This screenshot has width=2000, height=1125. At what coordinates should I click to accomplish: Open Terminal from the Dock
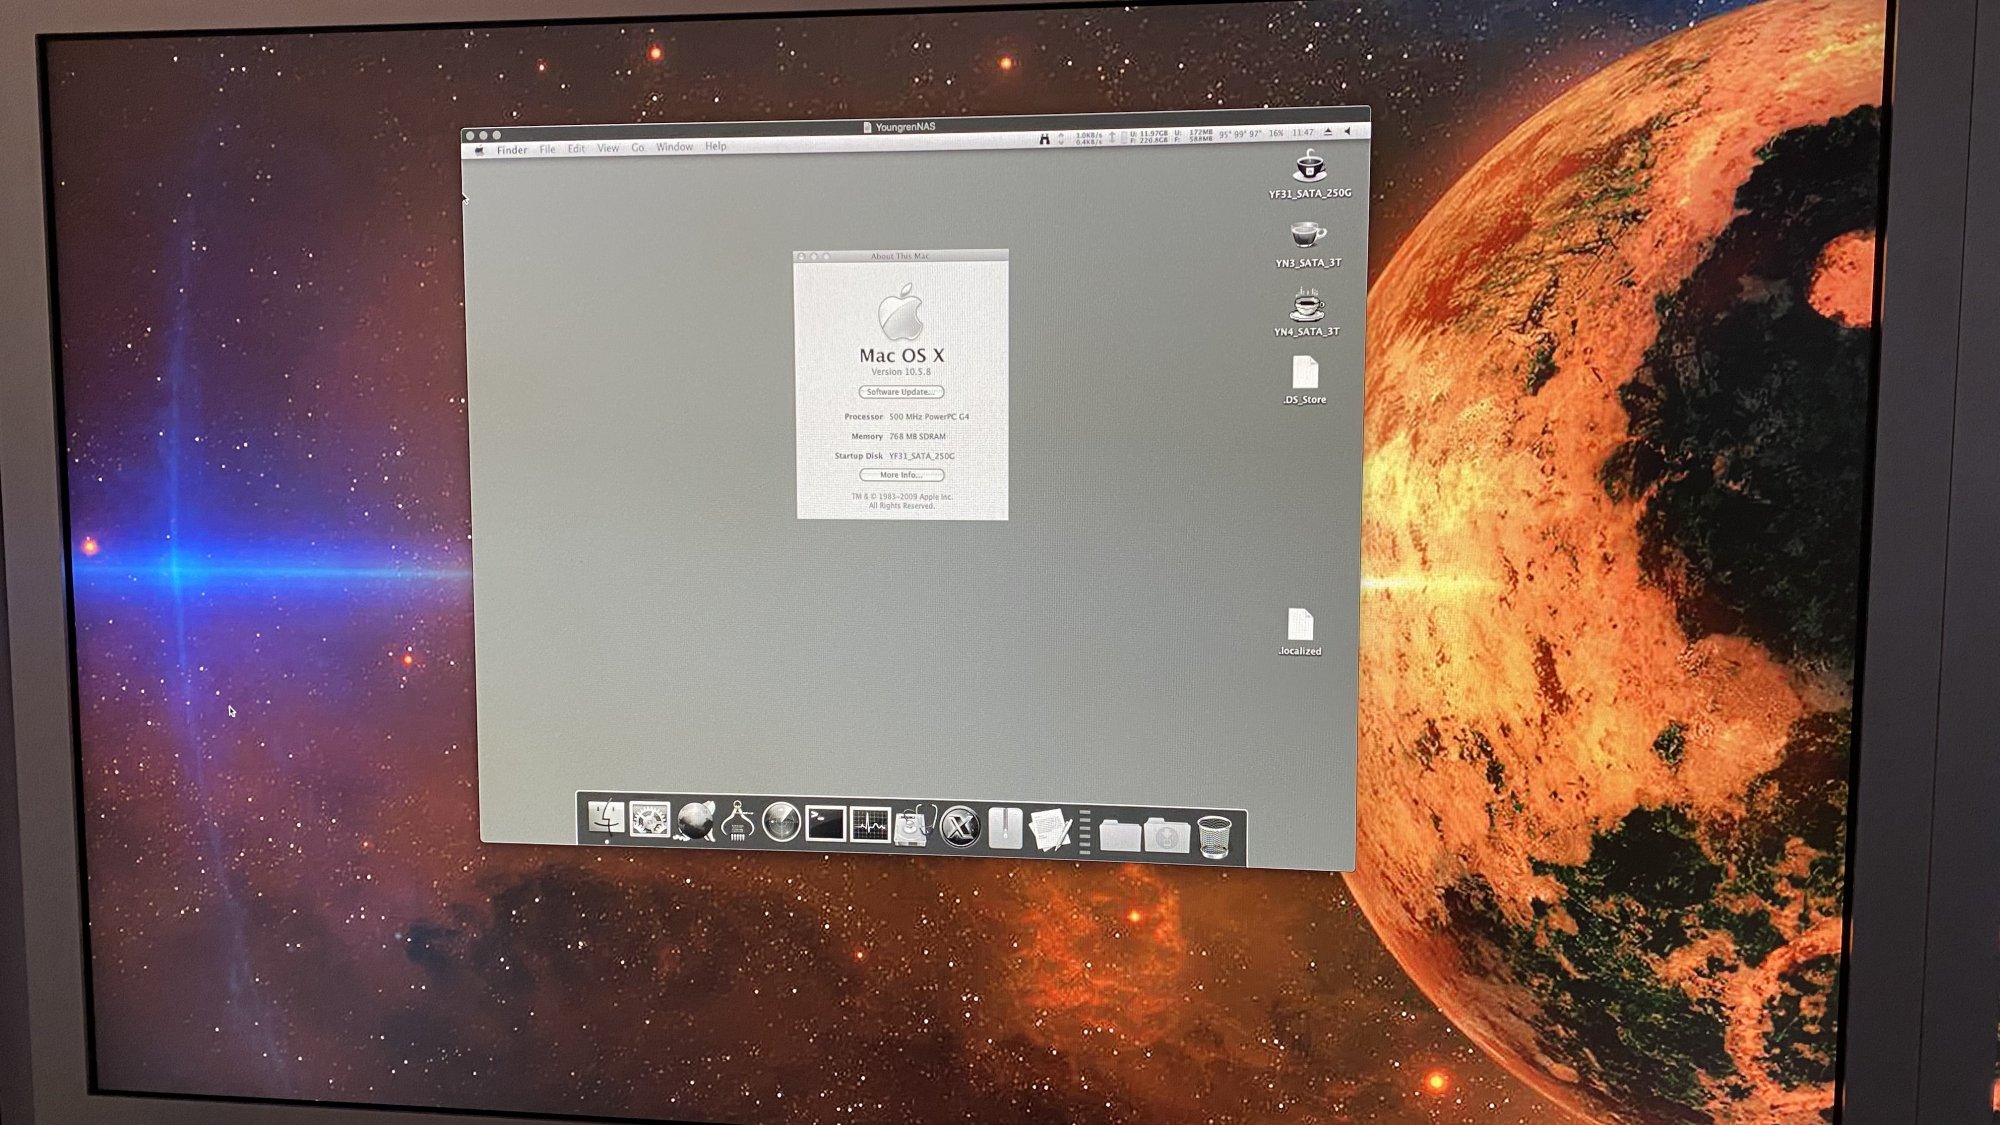825,823
